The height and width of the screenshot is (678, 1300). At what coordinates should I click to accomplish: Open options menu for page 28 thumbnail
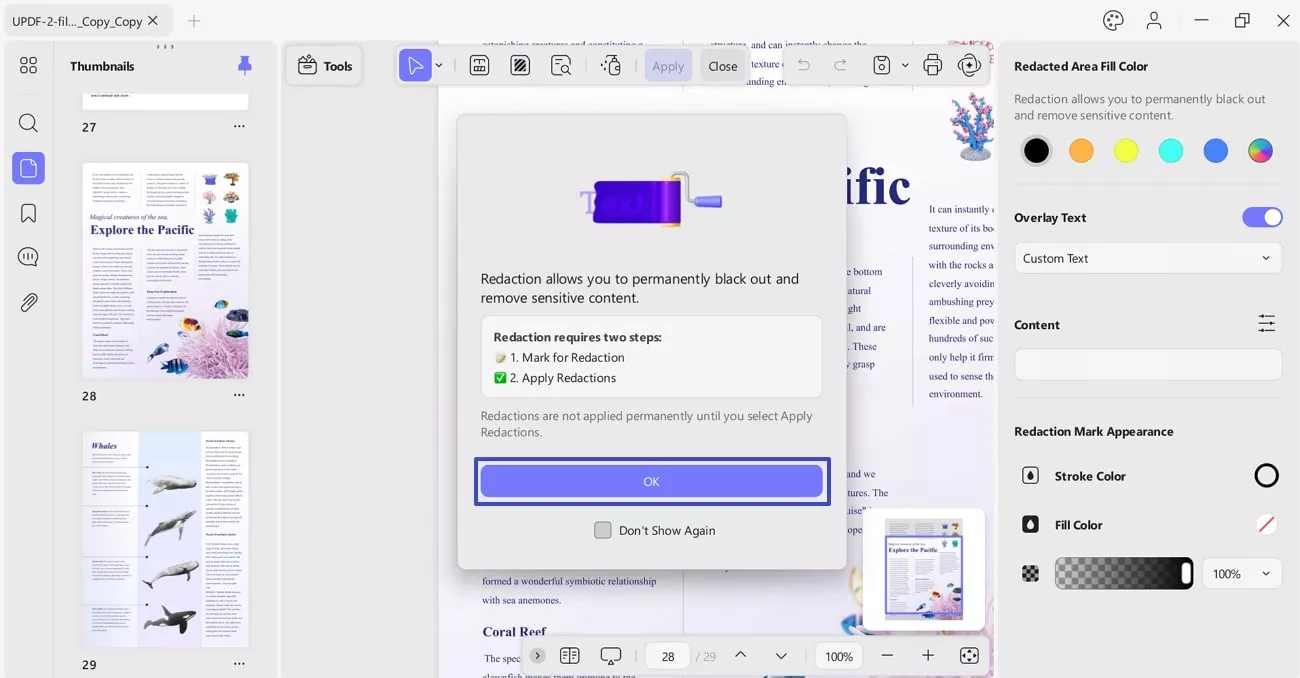pos(239,395)
